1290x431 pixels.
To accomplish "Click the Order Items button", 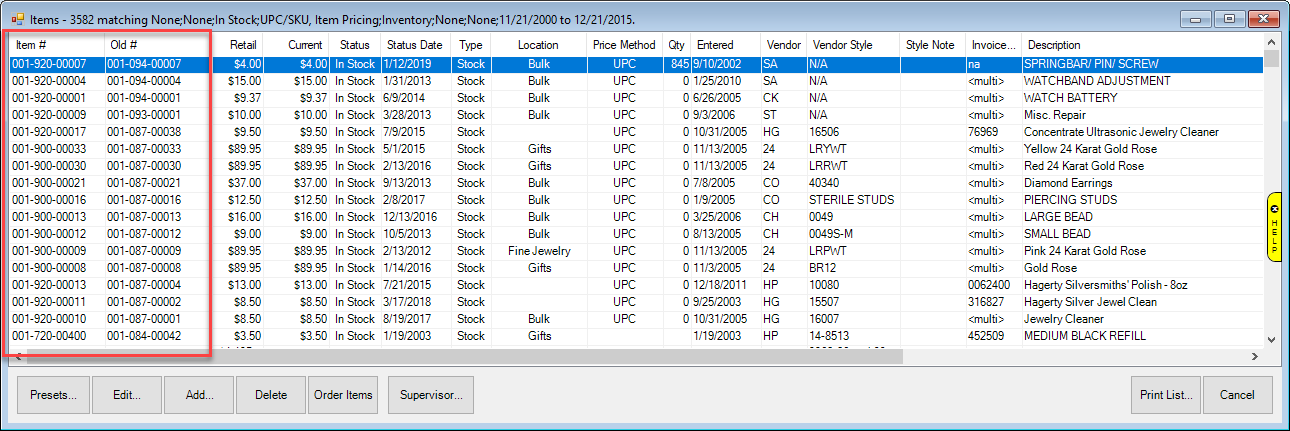I will [343, 395].
